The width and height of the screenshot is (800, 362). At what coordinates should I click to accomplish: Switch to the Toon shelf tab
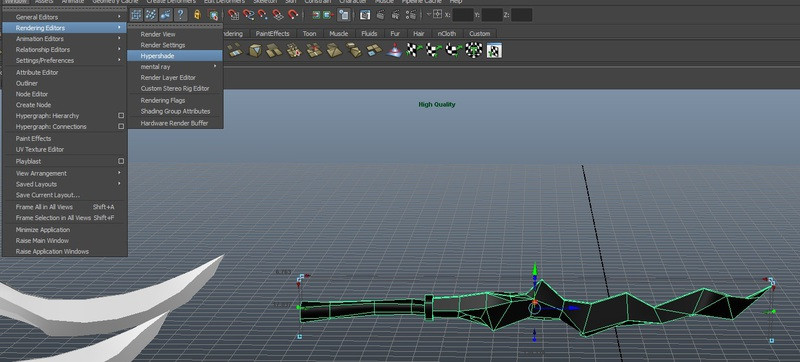(309, 34)
